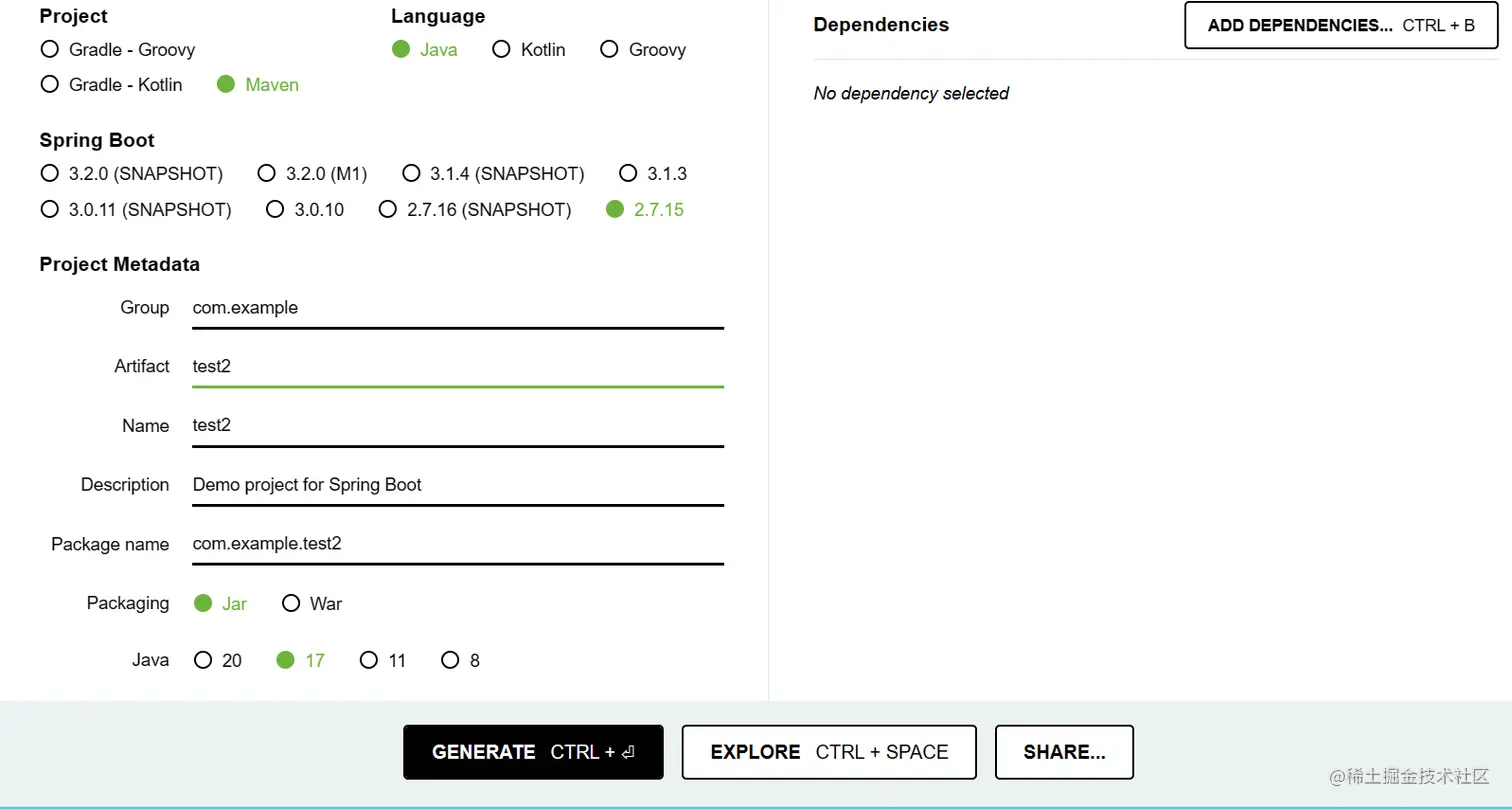Choose Spring Boot 2.7.16 (SNAPSHOT)
The height and width of the screenshot is (809, 1512).
(475, 209)
